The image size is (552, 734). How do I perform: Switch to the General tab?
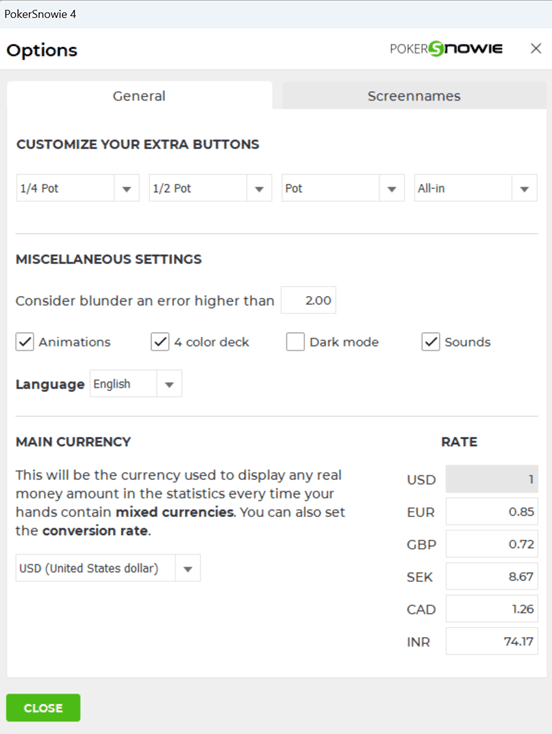(x=140, y=95)
